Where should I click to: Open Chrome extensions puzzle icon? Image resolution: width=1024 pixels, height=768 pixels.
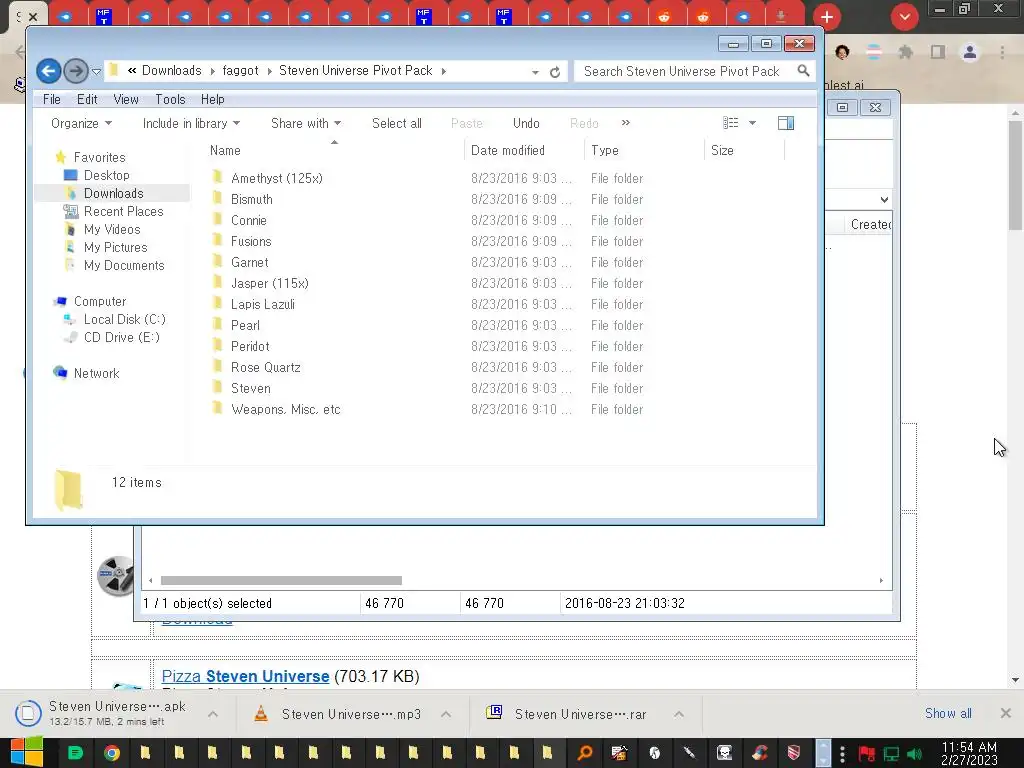coord(905,52)
